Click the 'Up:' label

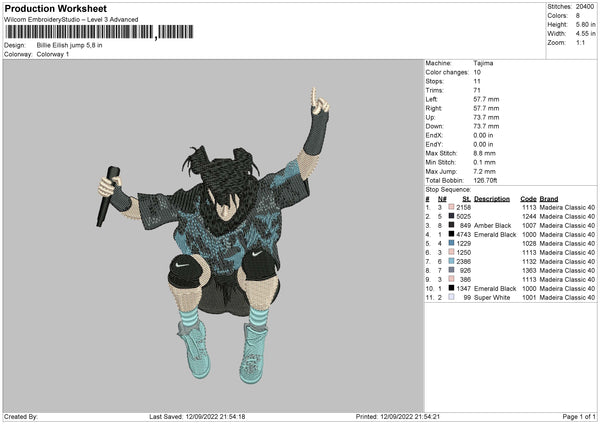click(x=430, y=117)
